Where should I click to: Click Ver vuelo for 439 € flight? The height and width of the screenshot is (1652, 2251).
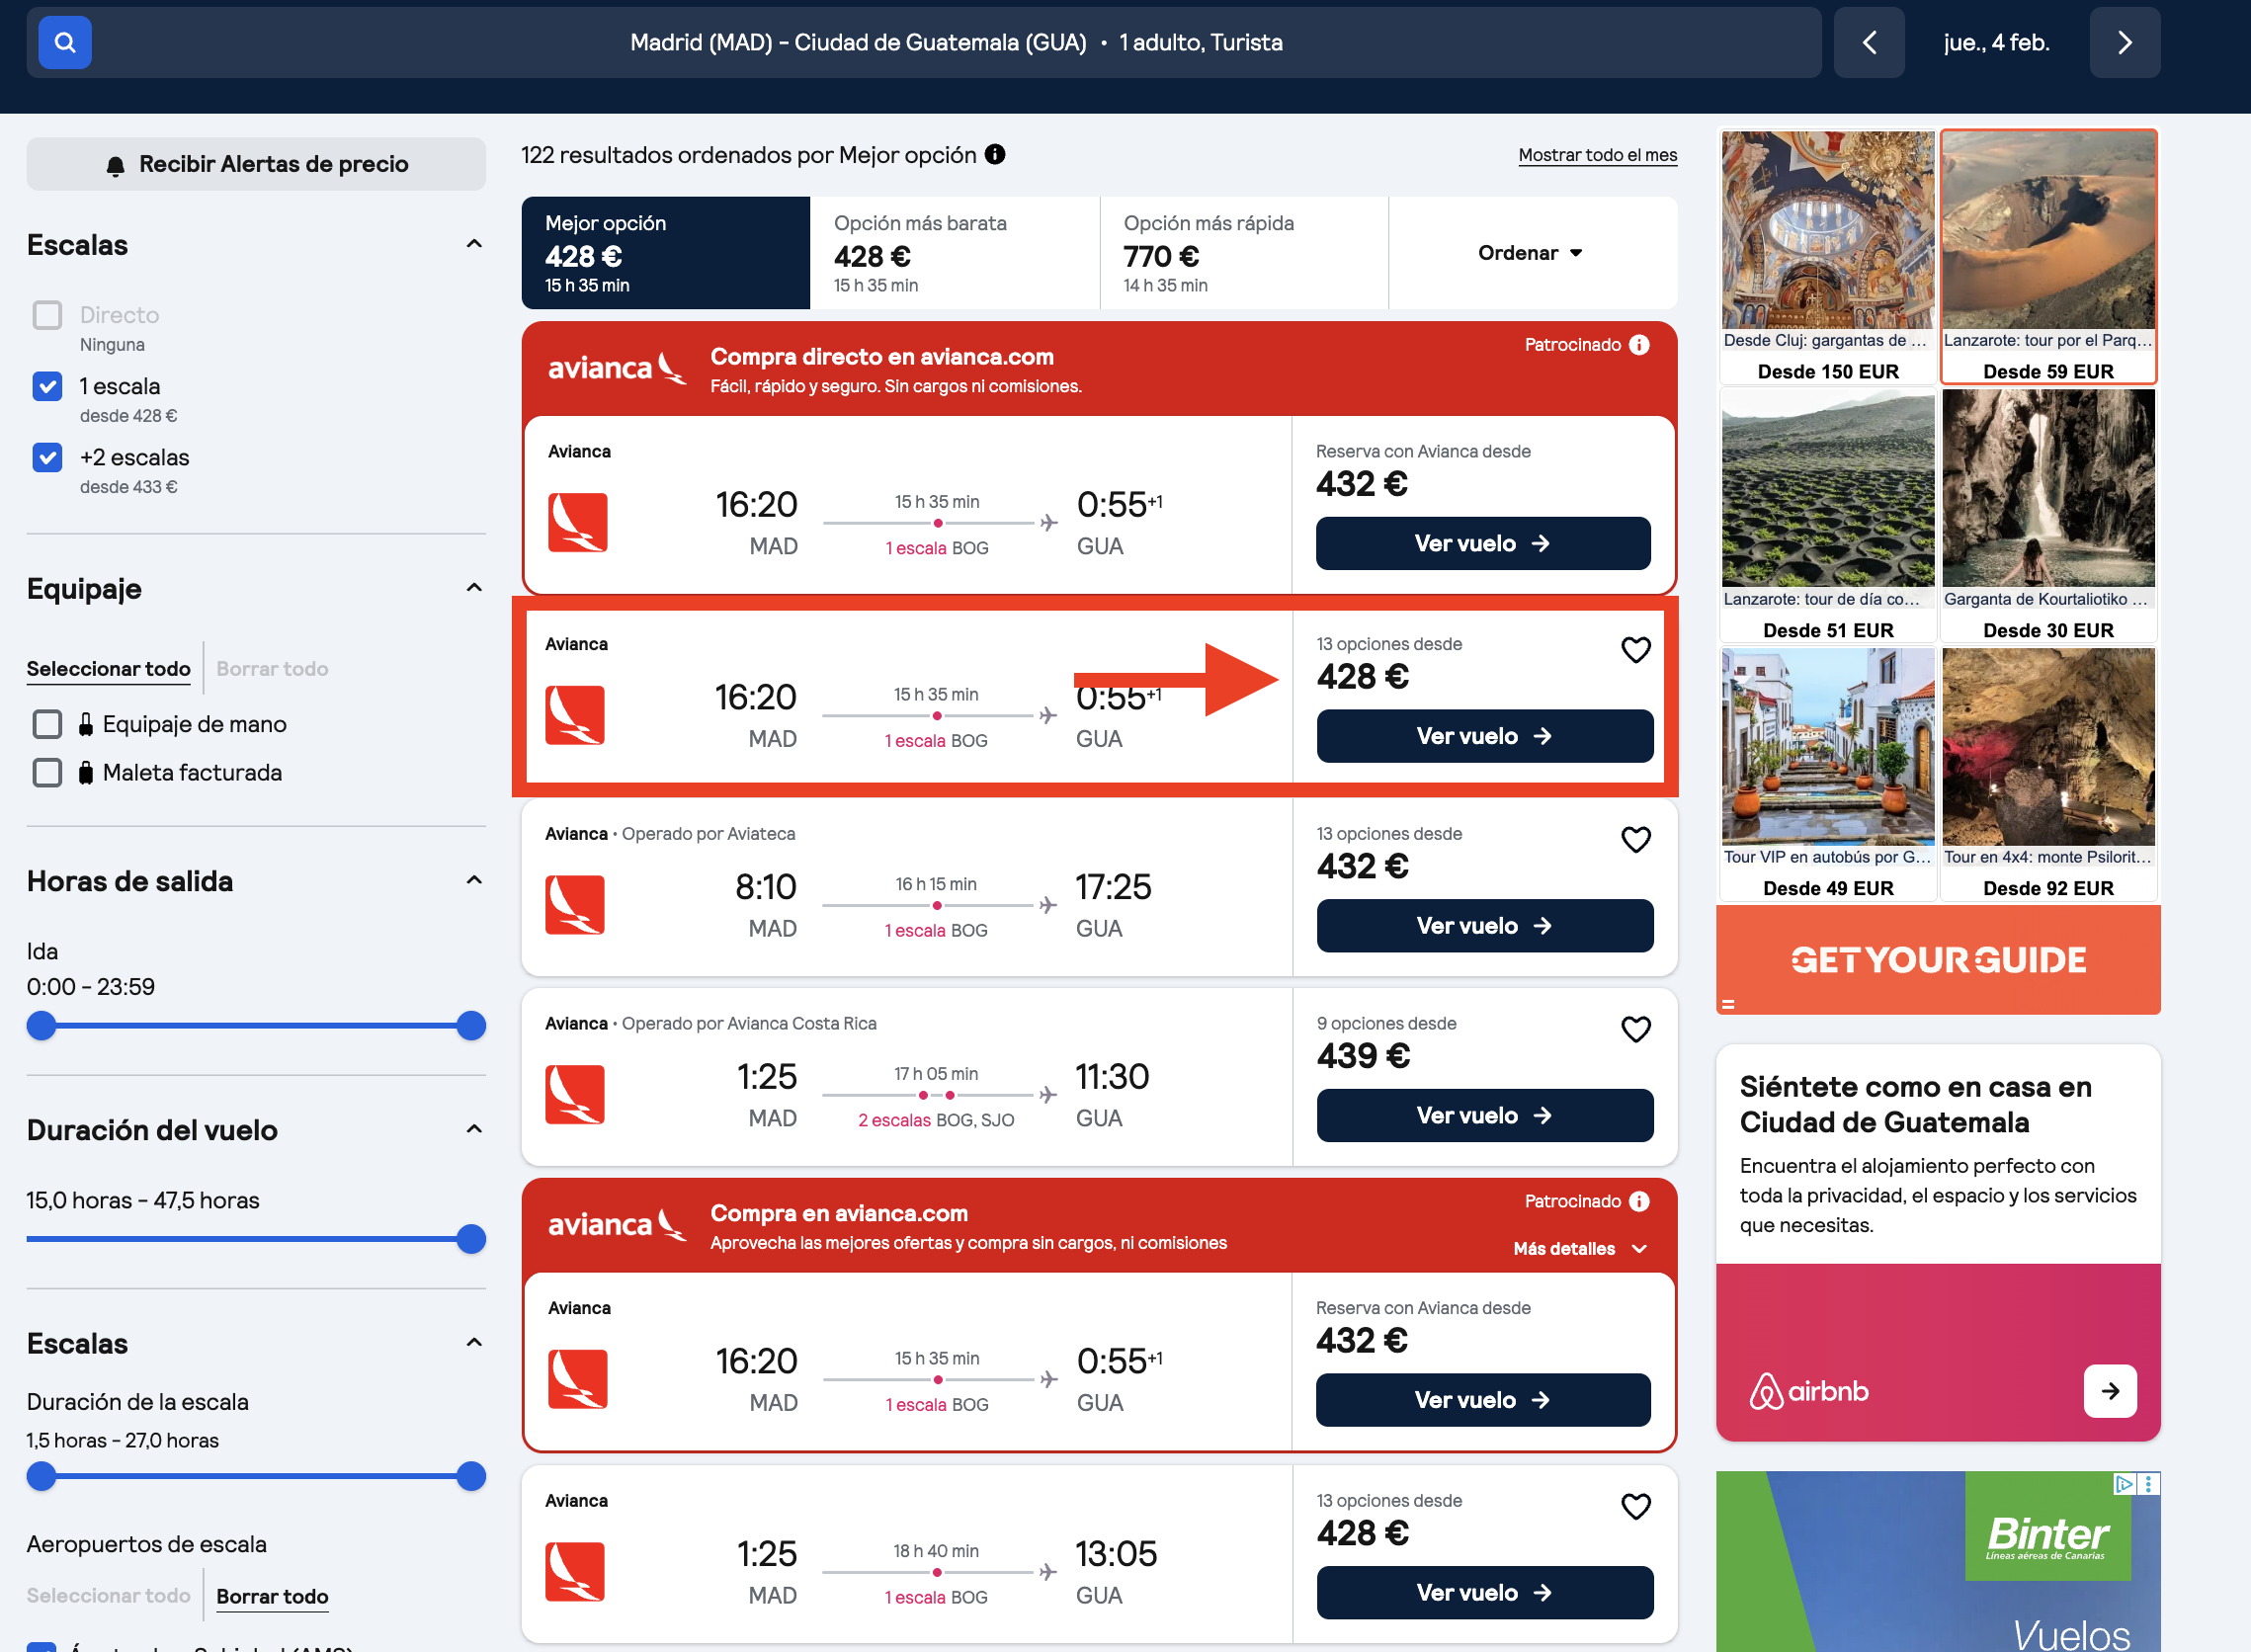tap(1484, 1115)
